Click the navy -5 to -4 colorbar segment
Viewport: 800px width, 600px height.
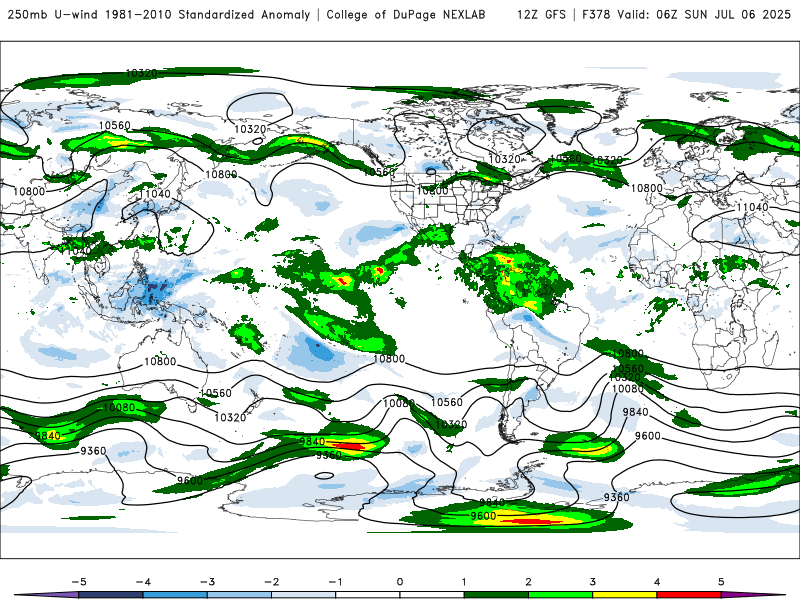[x=111, y=595]
